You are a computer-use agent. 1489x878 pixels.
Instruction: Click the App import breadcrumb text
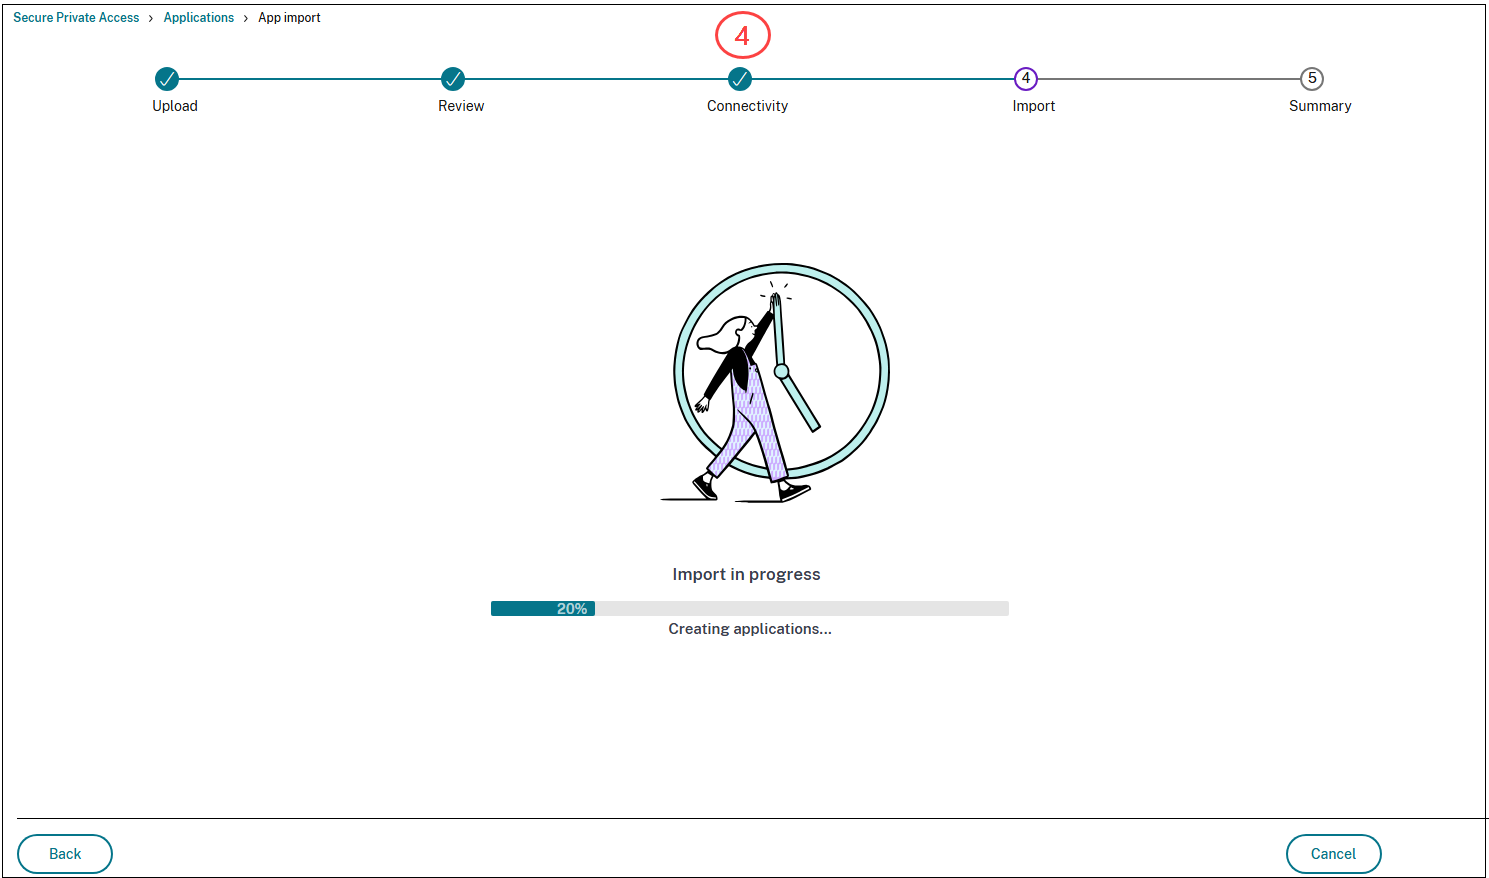pyautogui.click(x=289, y=17)
